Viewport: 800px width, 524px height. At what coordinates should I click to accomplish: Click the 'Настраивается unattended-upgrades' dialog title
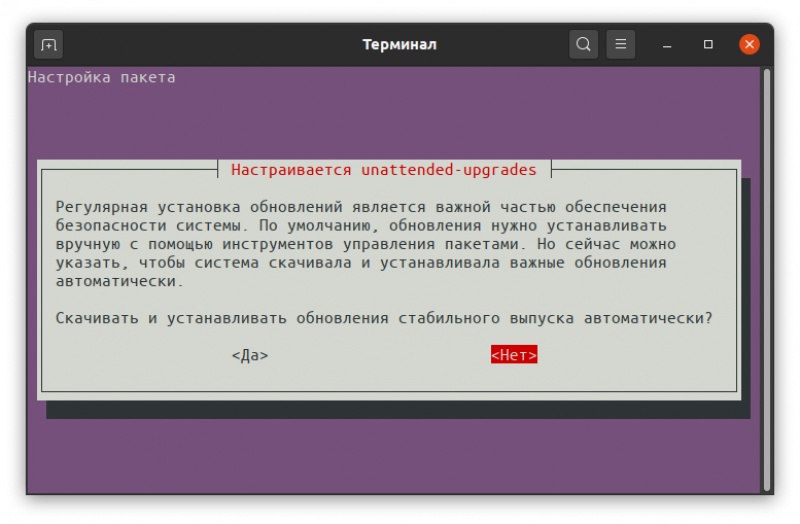(384, 169)
